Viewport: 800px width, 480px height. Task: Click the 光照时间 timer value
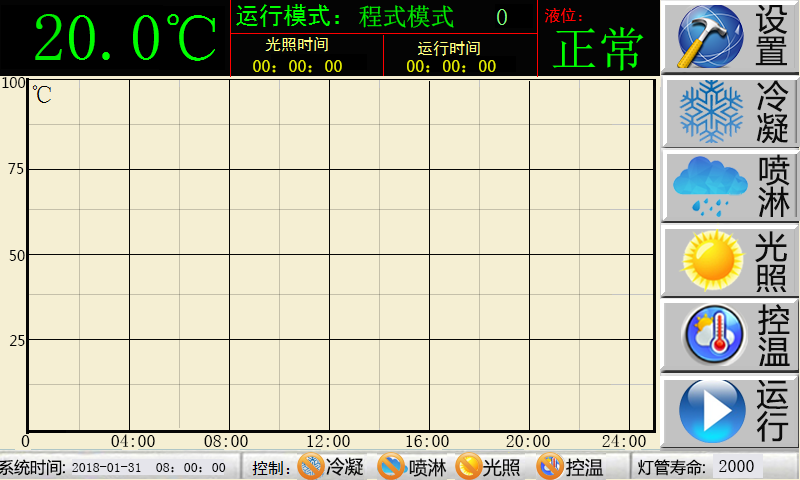pyautogui.click(x=297, y=66)
